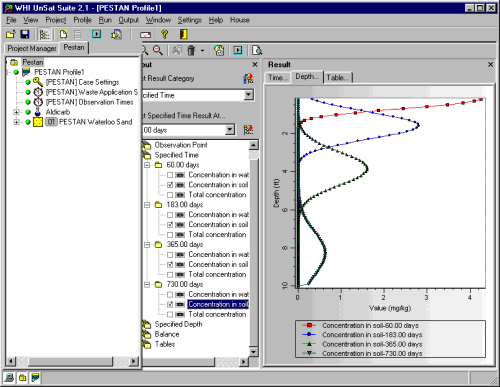The height and width of the screenshot is (387, 500).
Task: Click the output results icon in main toolbar
Action: (x=116, y=34)
